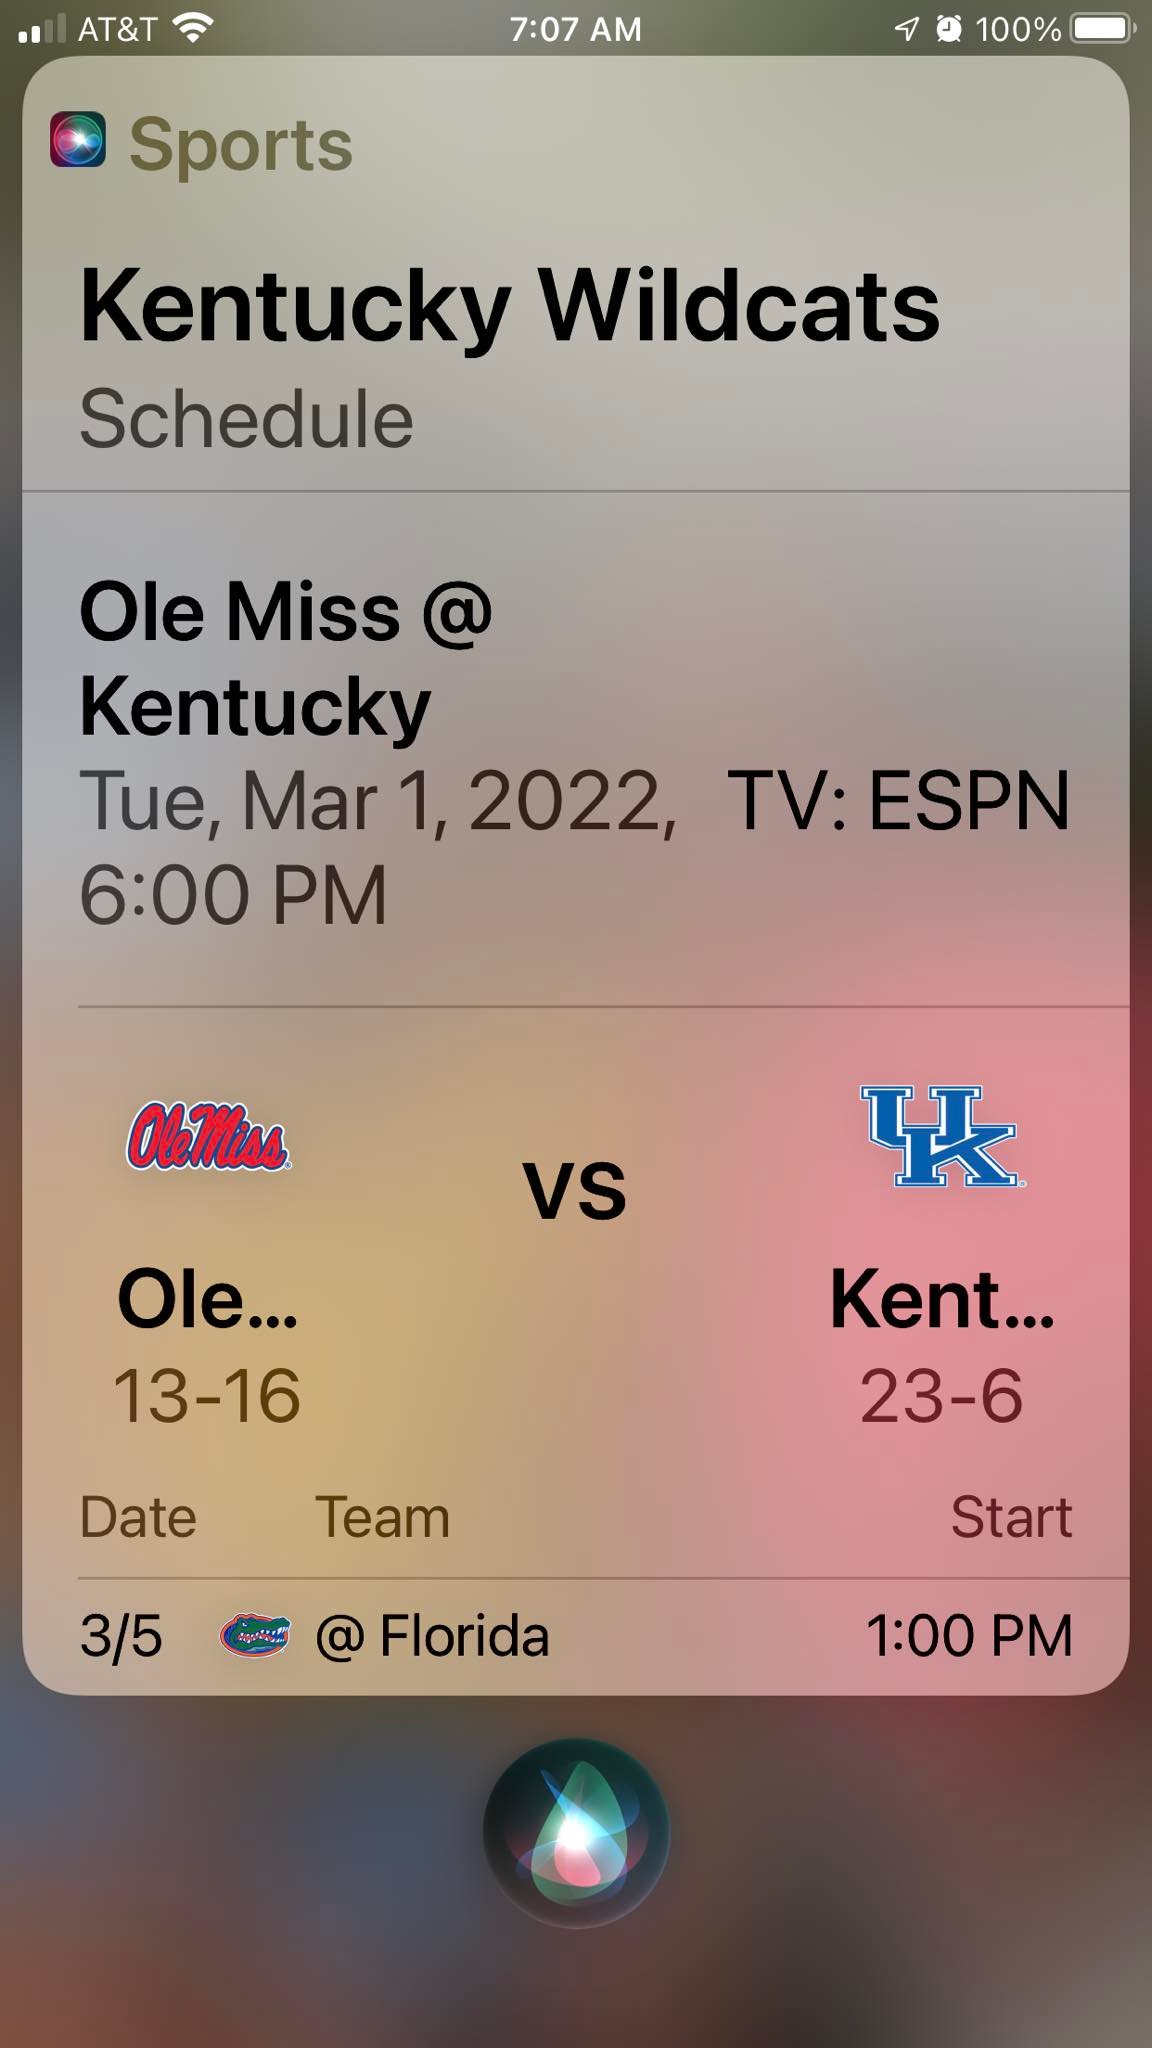1152x2048 pixels.
Task: Tap the Ole Miss 13-16 record
Action: point(207,1395)
